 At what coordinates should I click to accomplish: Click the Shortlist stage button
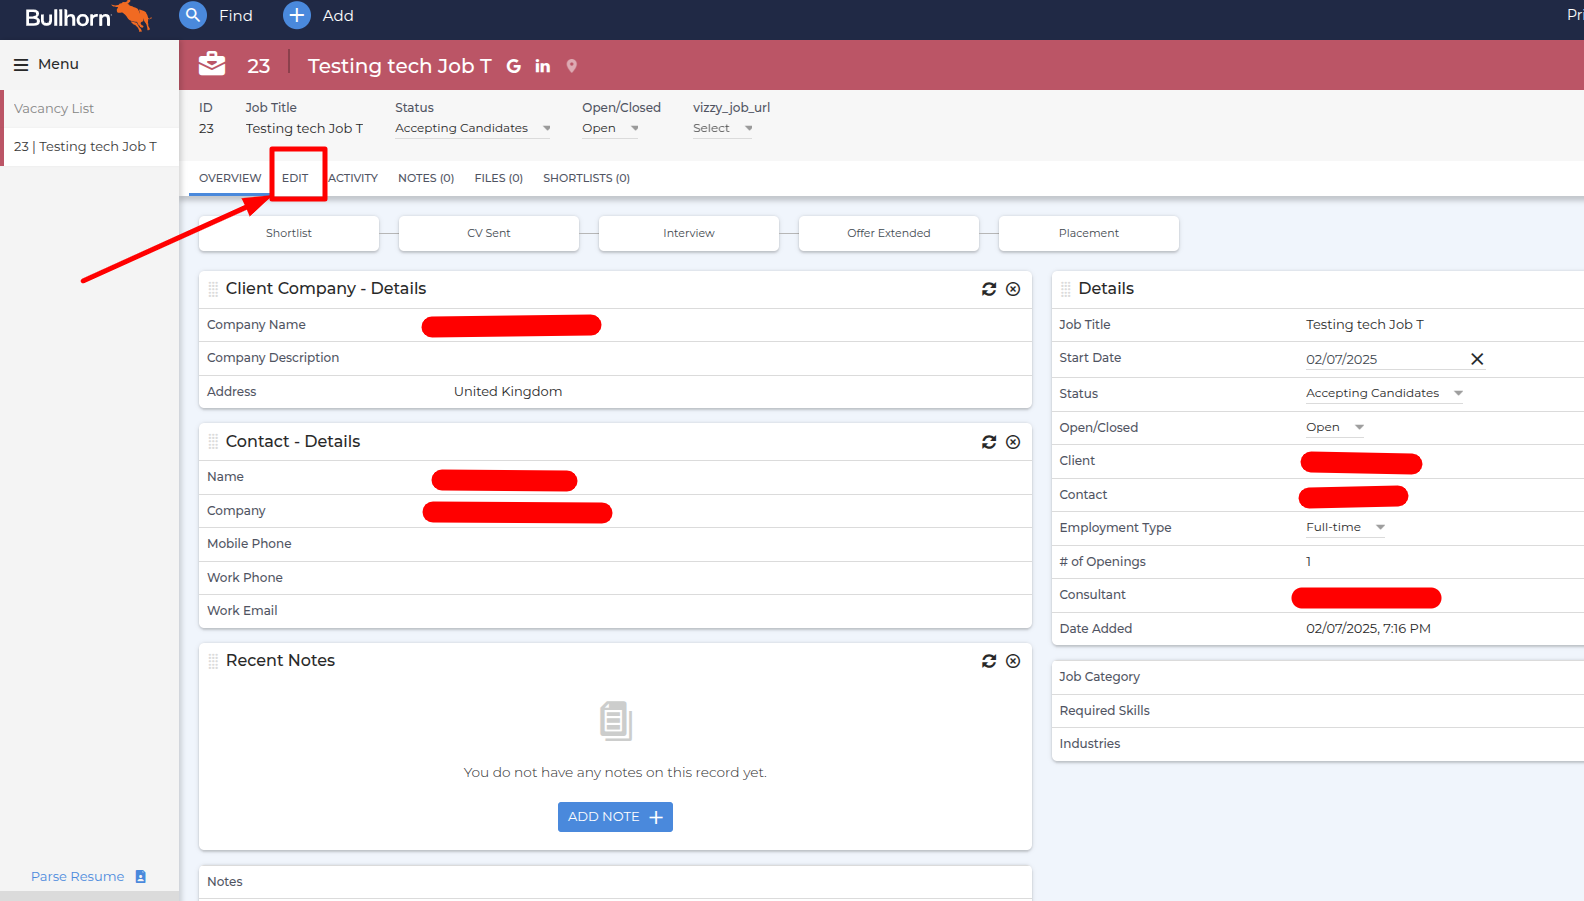click(x=289, y=233)
